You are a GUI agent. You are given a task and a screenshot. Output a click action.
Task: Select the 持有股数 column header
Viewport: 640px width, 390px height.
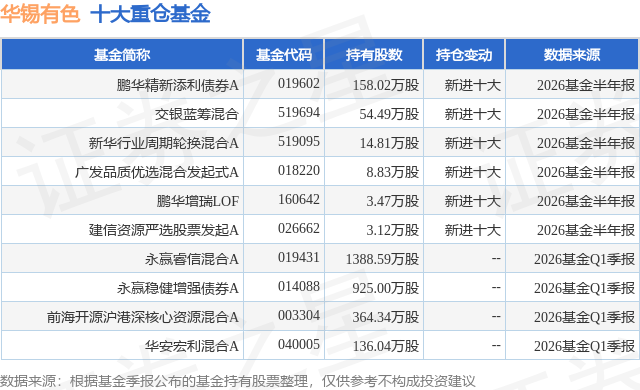tap(374, 55)
